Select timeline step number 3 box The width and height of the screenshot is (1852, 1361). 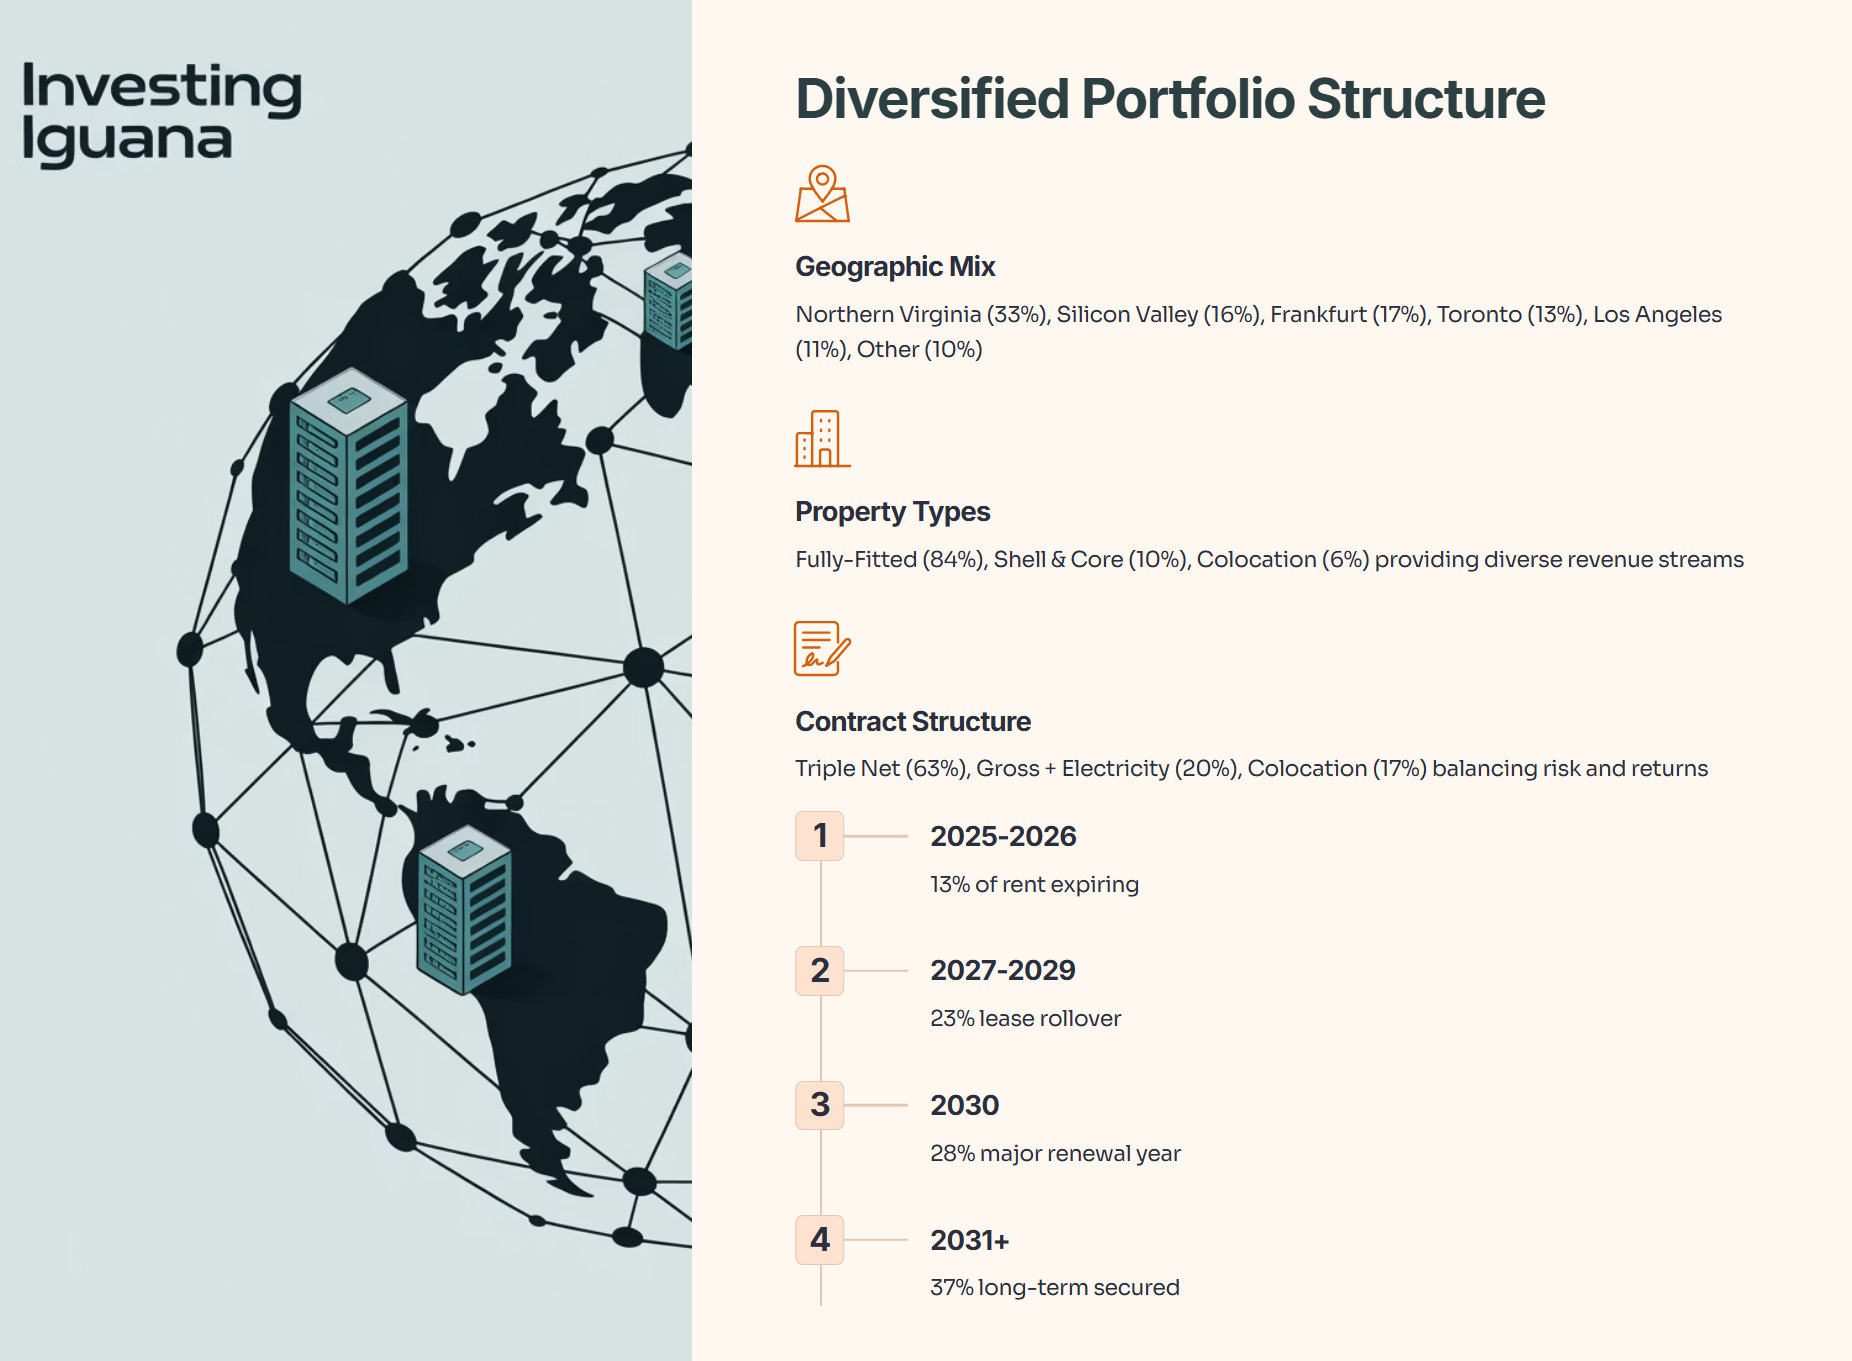[820, 1105]
